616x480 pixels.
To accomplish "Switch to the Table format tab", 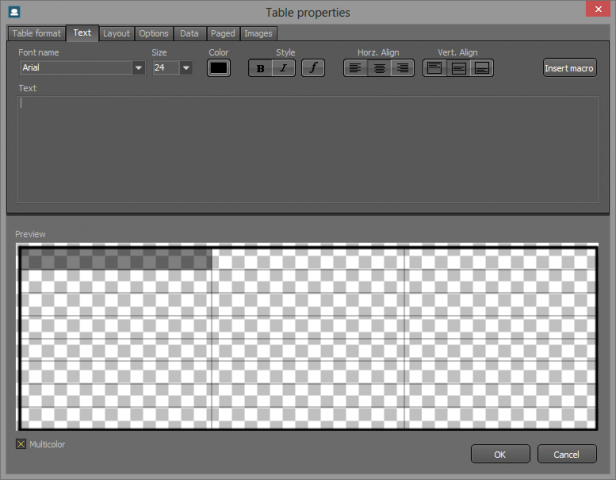I will [37, 33].
